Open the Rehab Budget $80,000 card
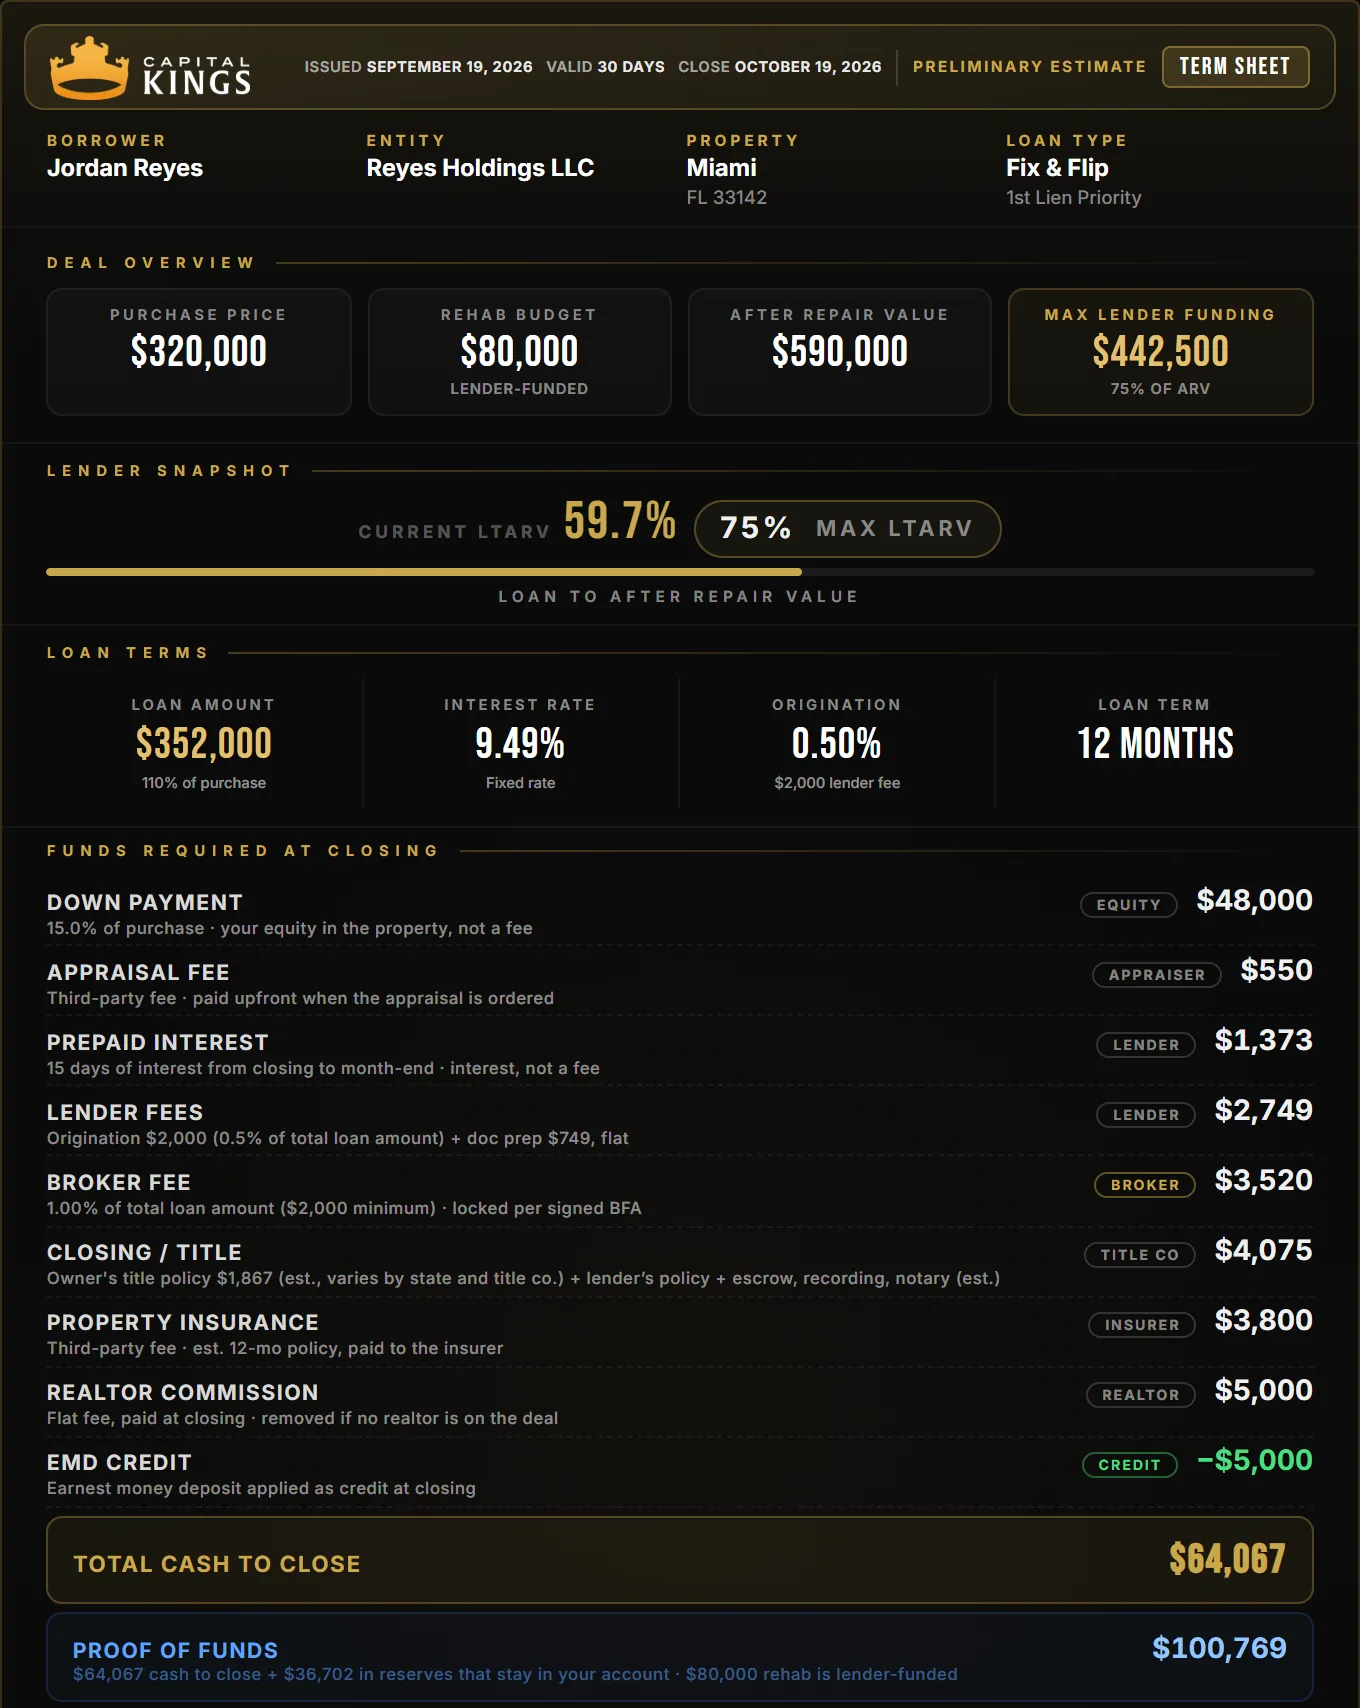The width and height of the screenshot is (1360, 1708). click(x=519, y=352)
